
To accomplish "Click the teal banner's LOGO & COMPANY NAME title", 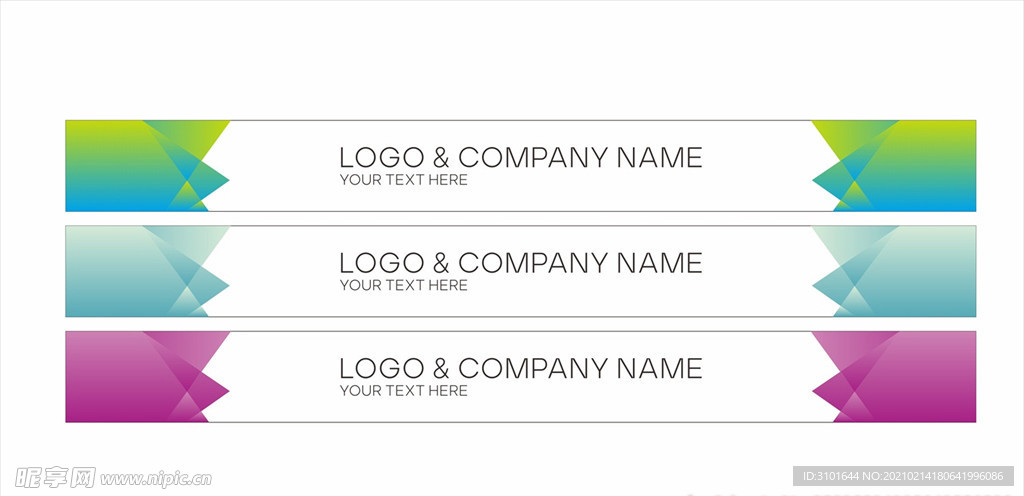I will pos(520,263).
